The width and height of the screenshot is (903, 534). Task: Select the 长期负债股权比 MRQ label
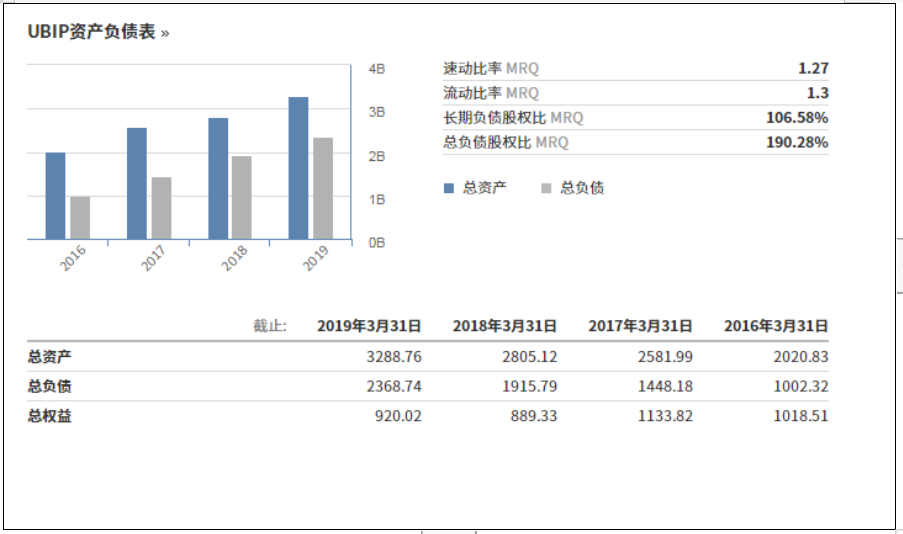tap(513, 118)
